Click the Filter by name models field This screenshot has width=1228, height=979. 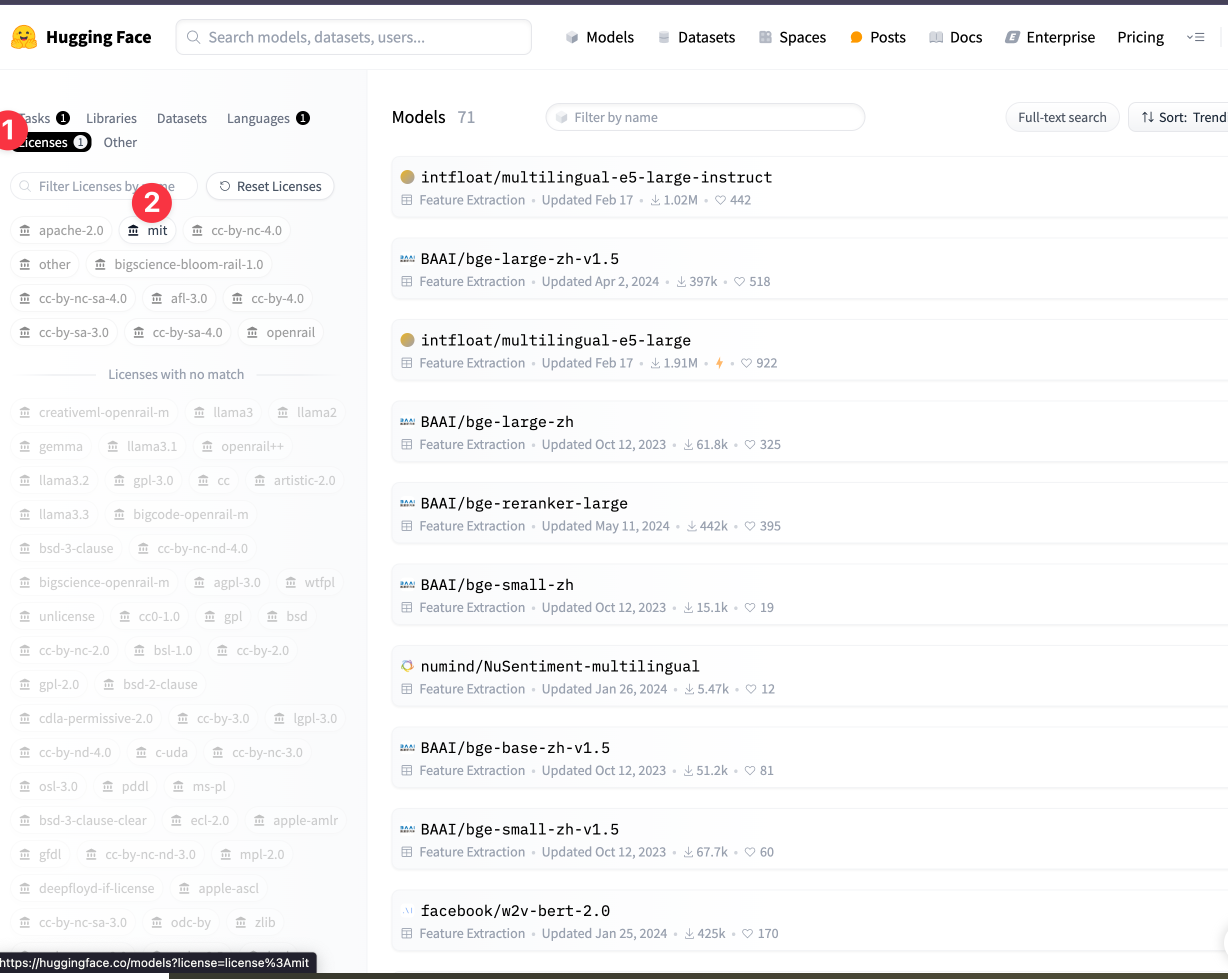[x=705, y=117]
